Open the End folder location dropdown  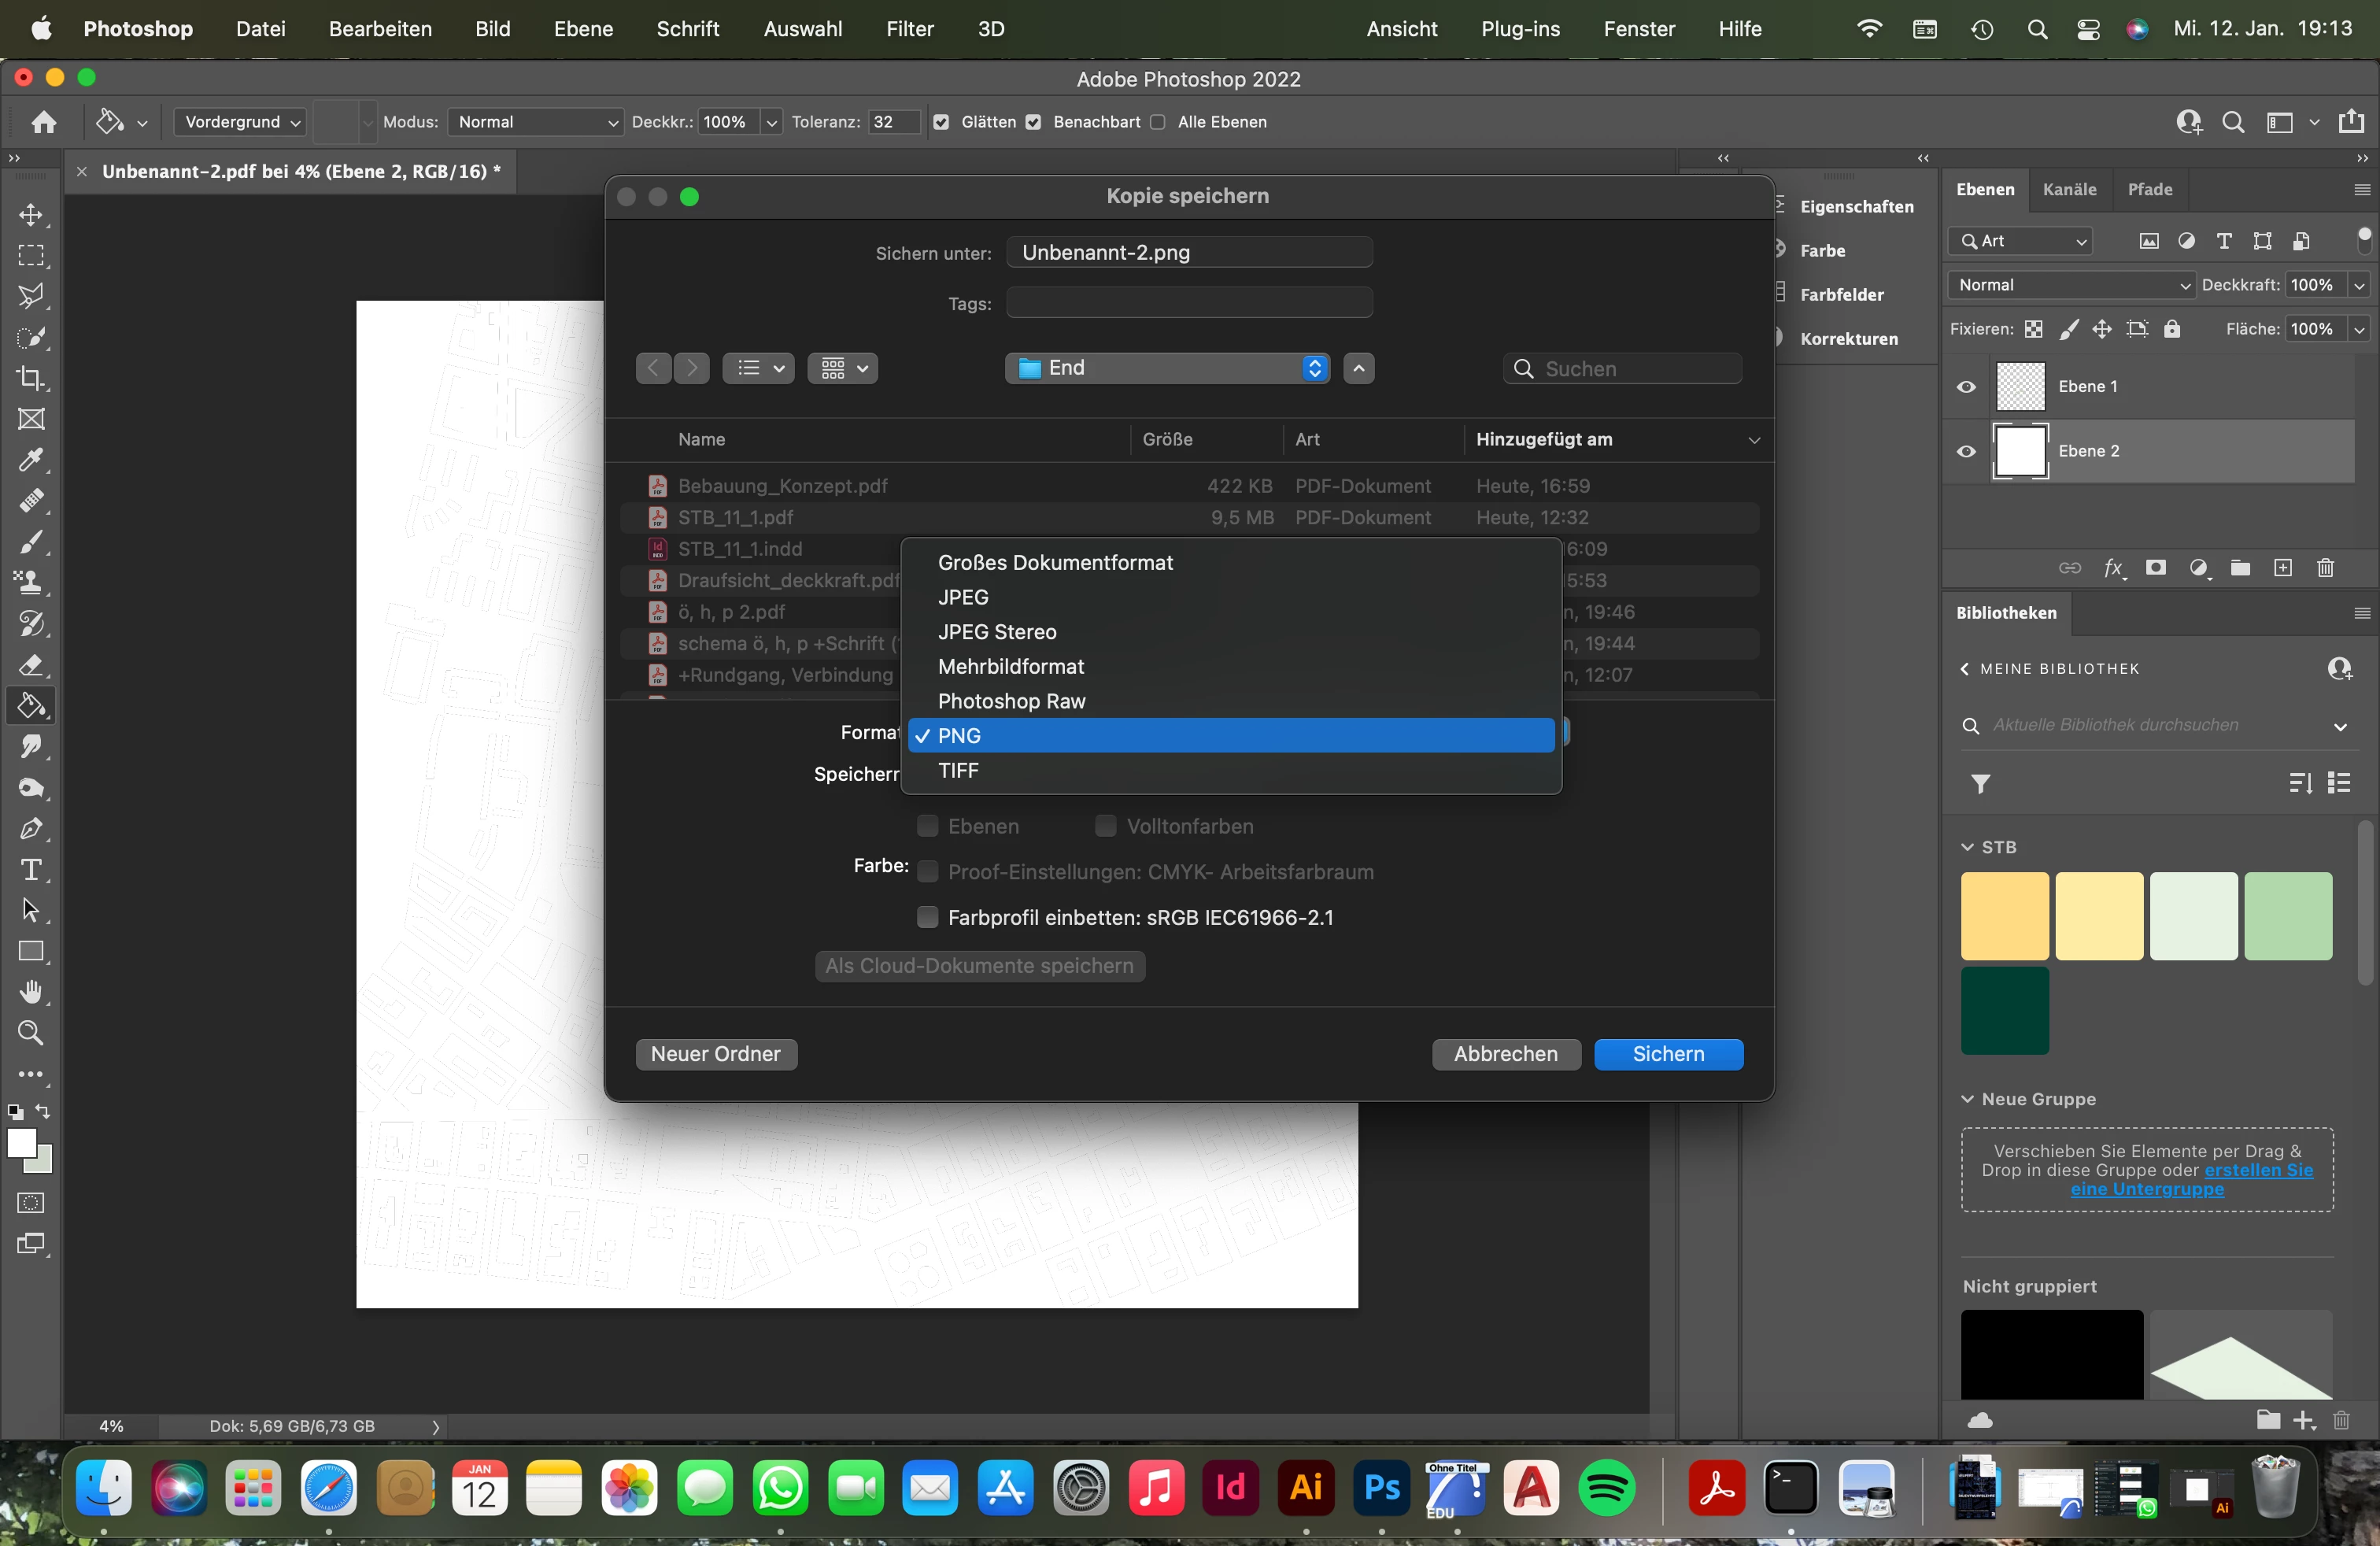tap(1167, 368)
